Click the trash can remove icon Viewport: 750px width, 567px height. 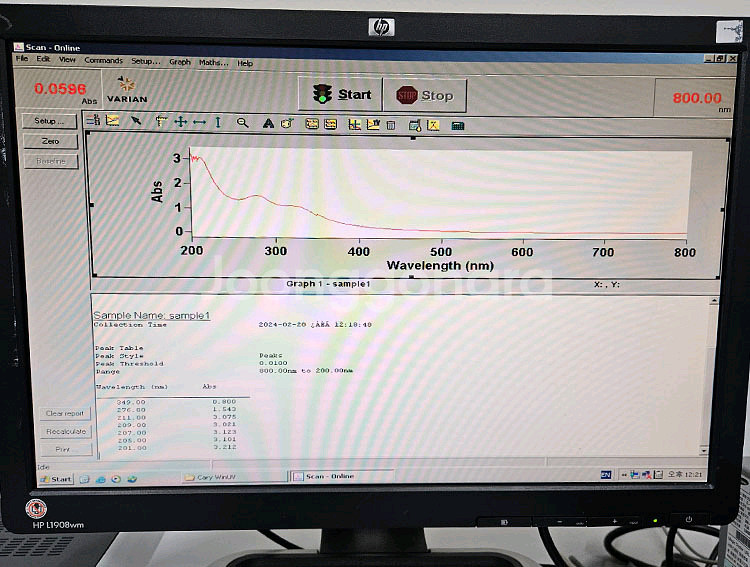point(391,125)
